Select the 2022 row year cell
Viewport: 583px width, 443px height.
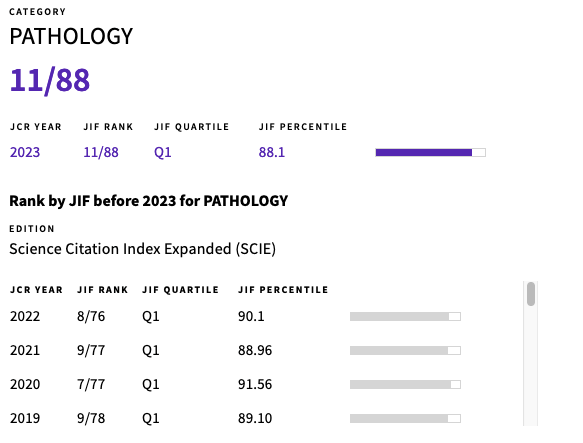tap(25, 316)
